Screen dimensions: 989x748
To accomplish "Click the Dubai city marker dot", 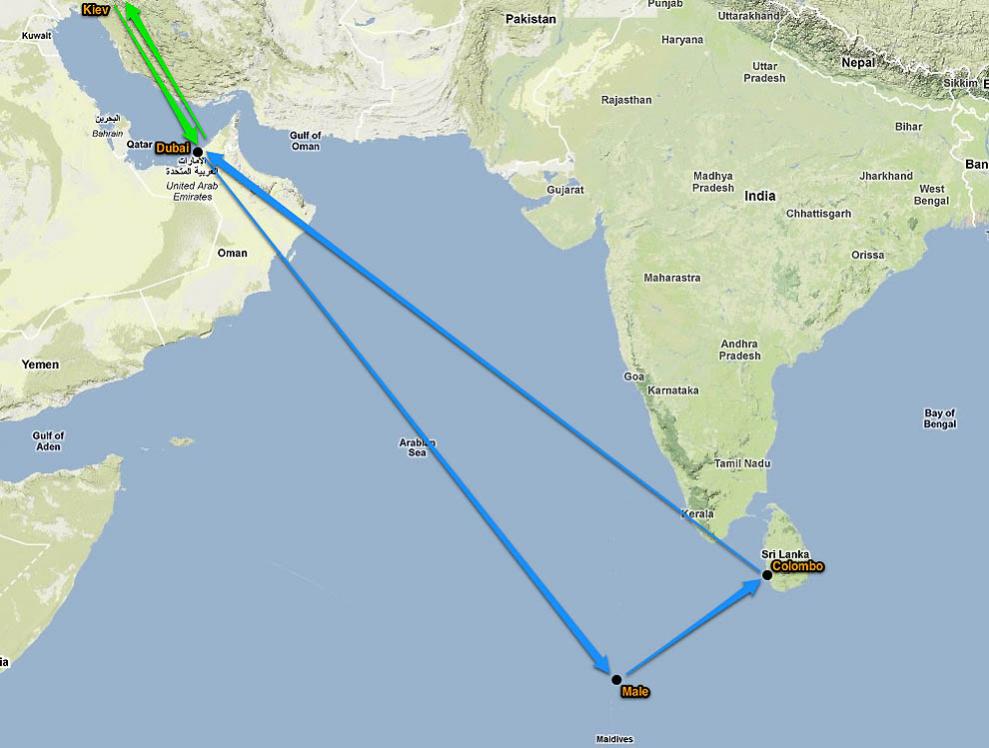I will [x=197, y=151].
